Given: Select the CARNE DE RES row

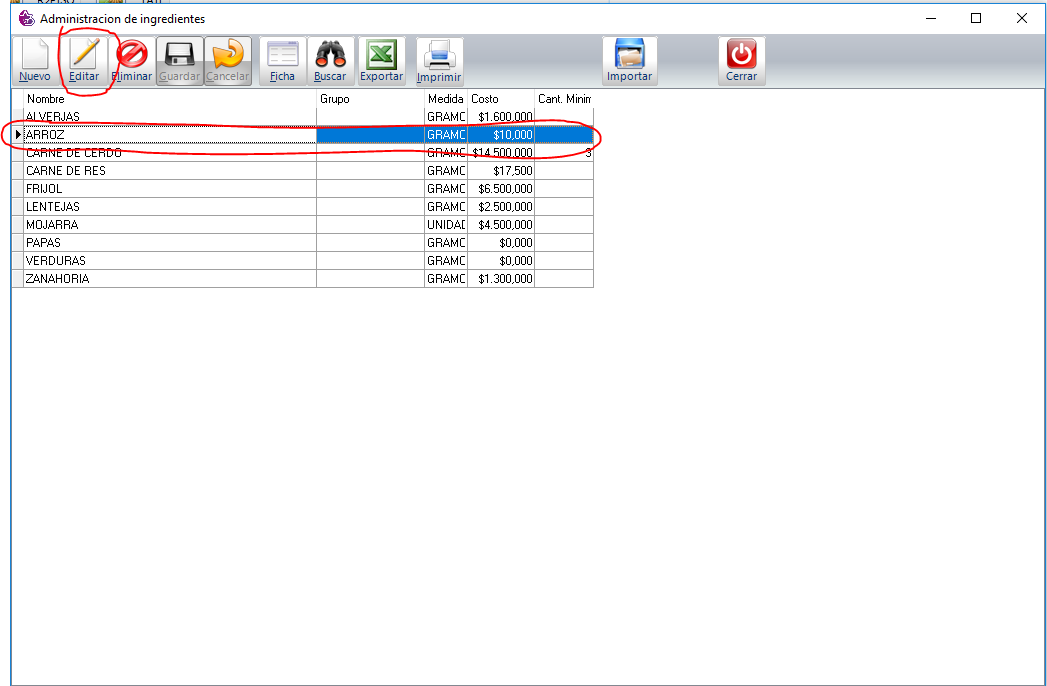Looking at the screenshot, I should coord(170,171).
